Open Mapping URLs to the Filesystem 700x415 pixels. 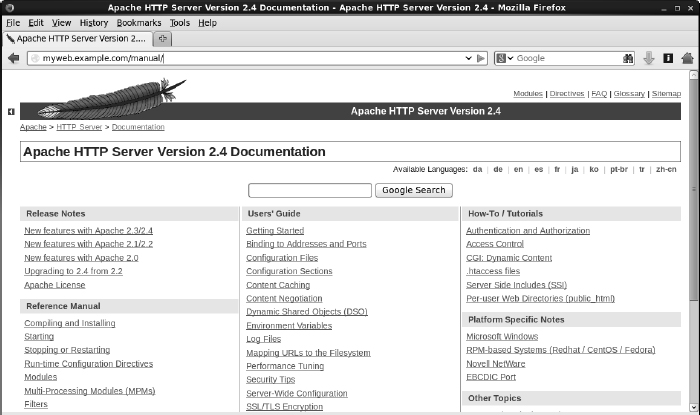tap(308, 353)
